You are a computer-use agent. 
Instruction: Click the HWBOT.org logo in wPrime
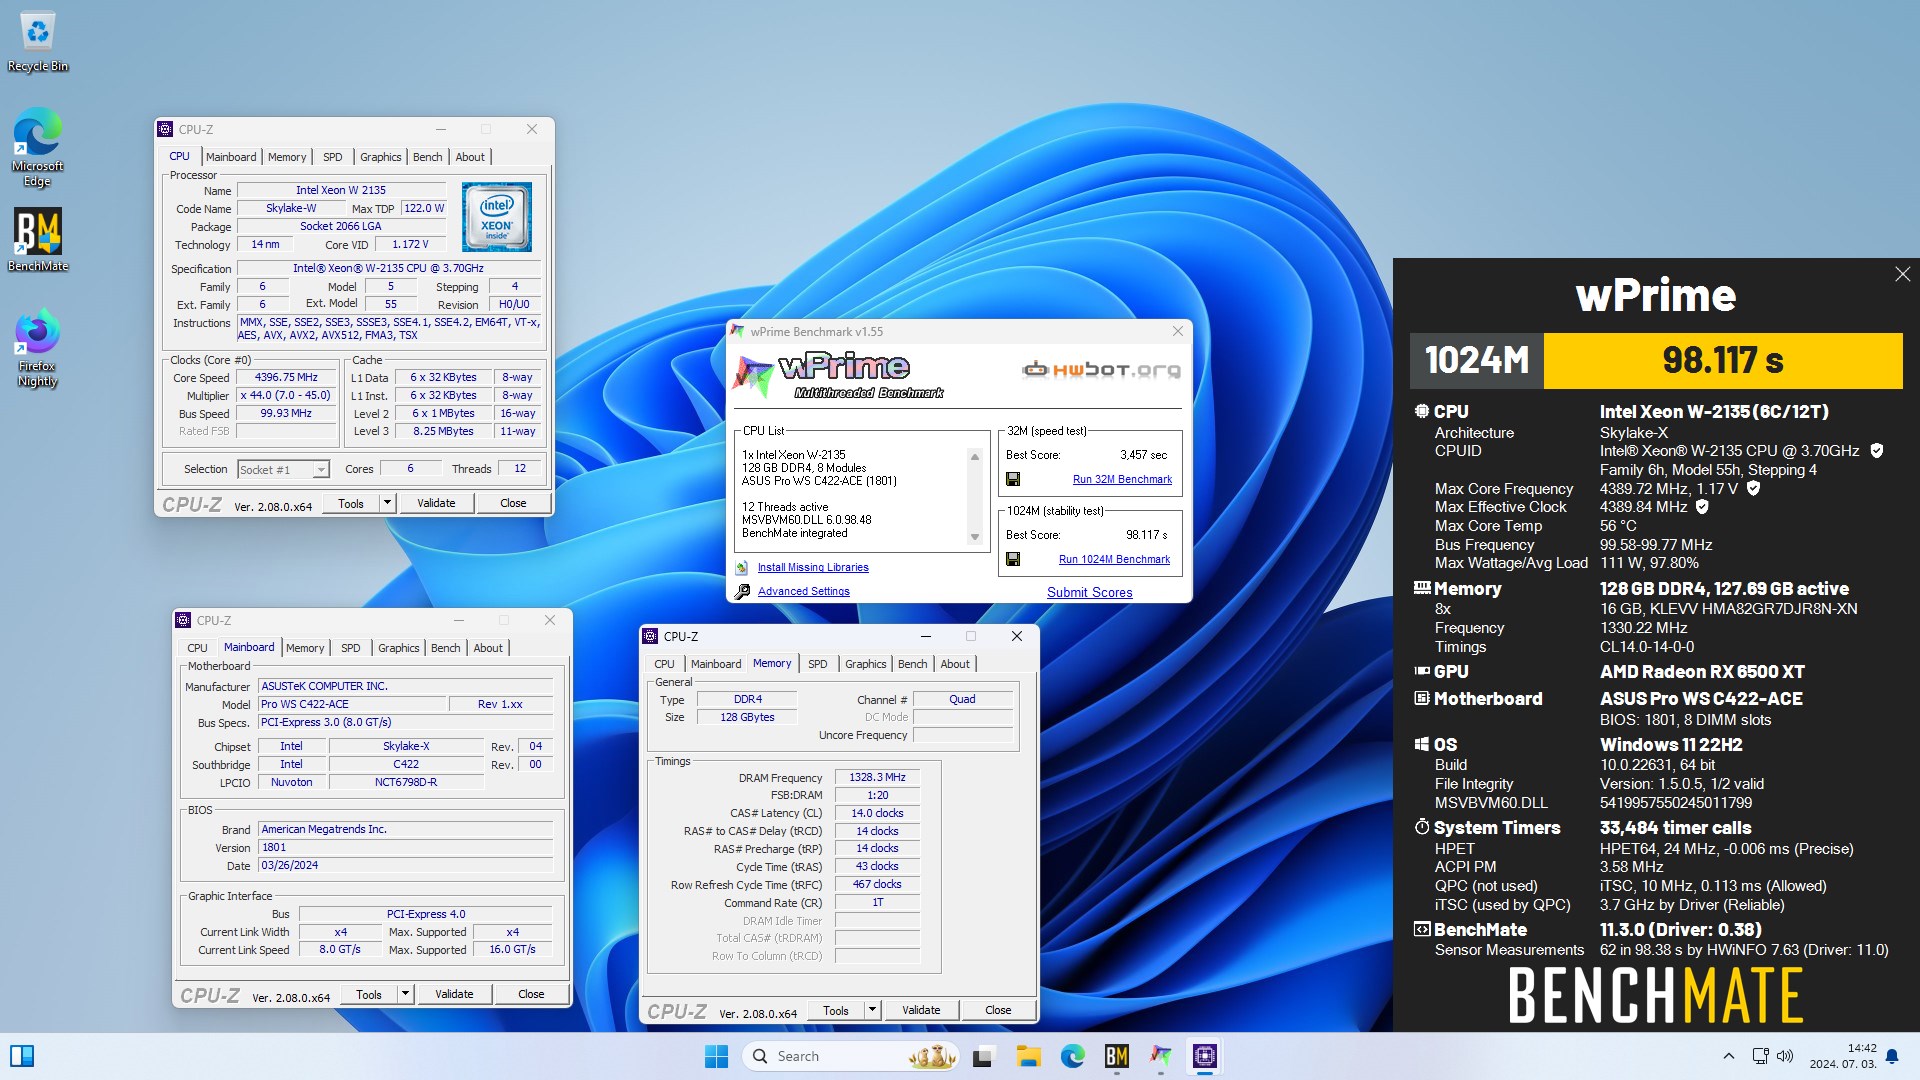1101,370
